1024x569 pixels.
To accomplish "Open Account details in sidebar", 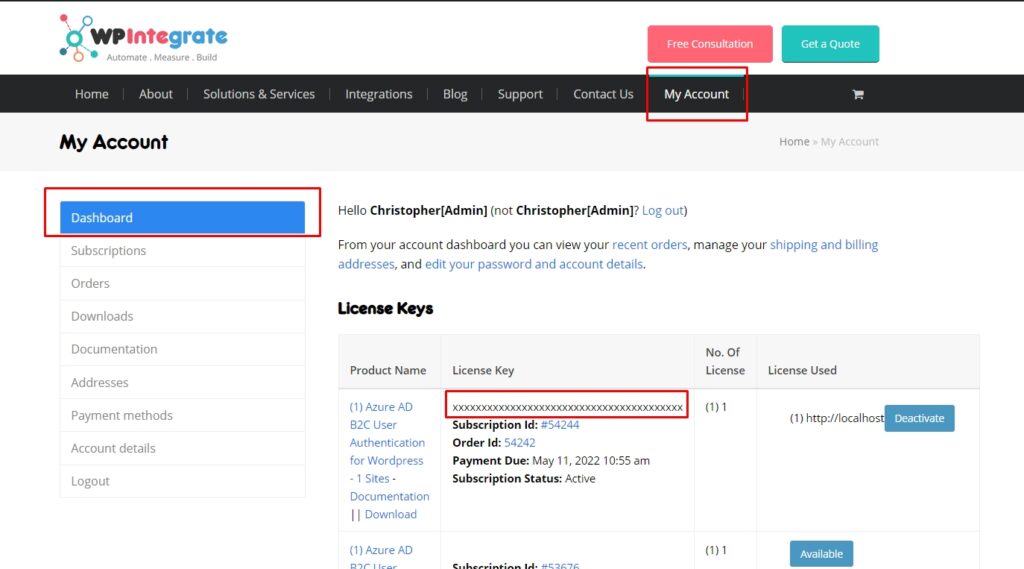I will click(x=182, y=448).
